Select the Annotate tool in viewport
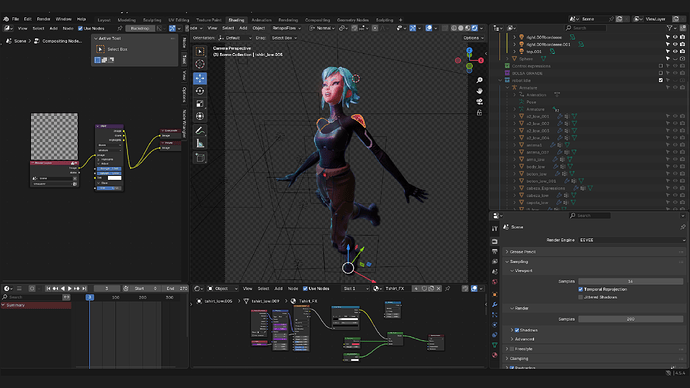Viewport: 690px width, 388px height. 200,131
